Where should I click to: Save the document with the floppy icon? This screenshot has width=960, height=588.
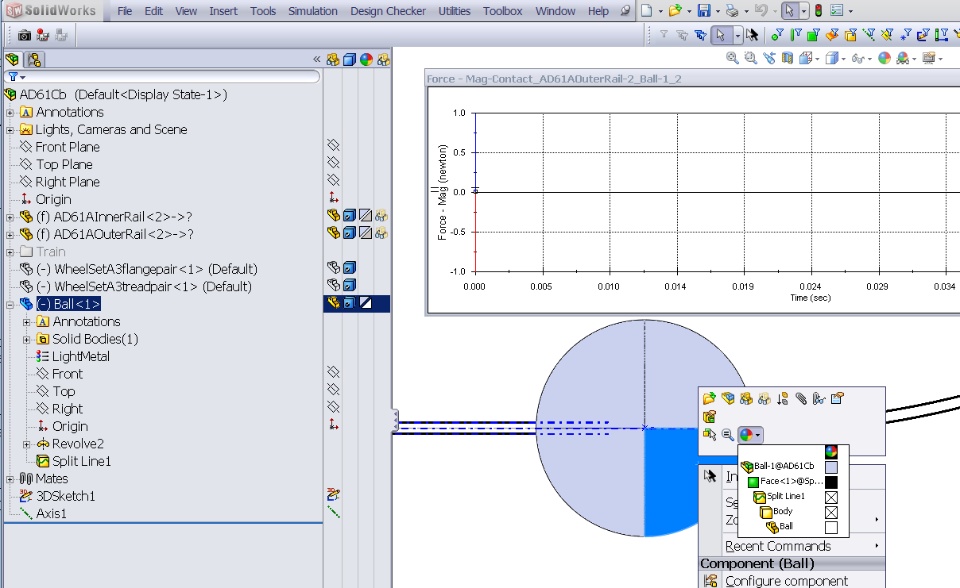[x=704, y=10]
